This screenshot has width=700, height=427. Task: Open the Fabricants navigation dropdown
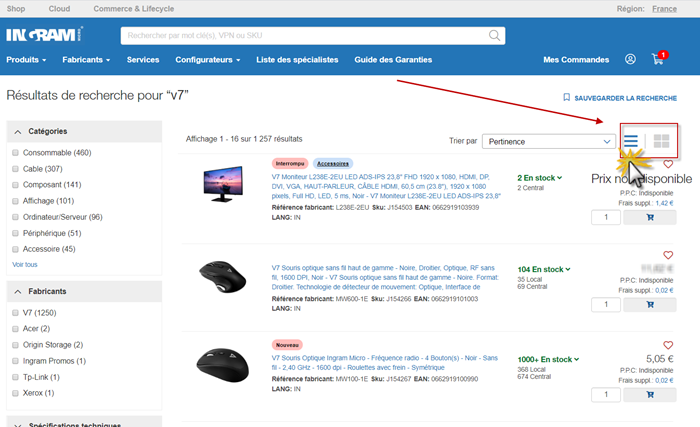coord(86,60)
